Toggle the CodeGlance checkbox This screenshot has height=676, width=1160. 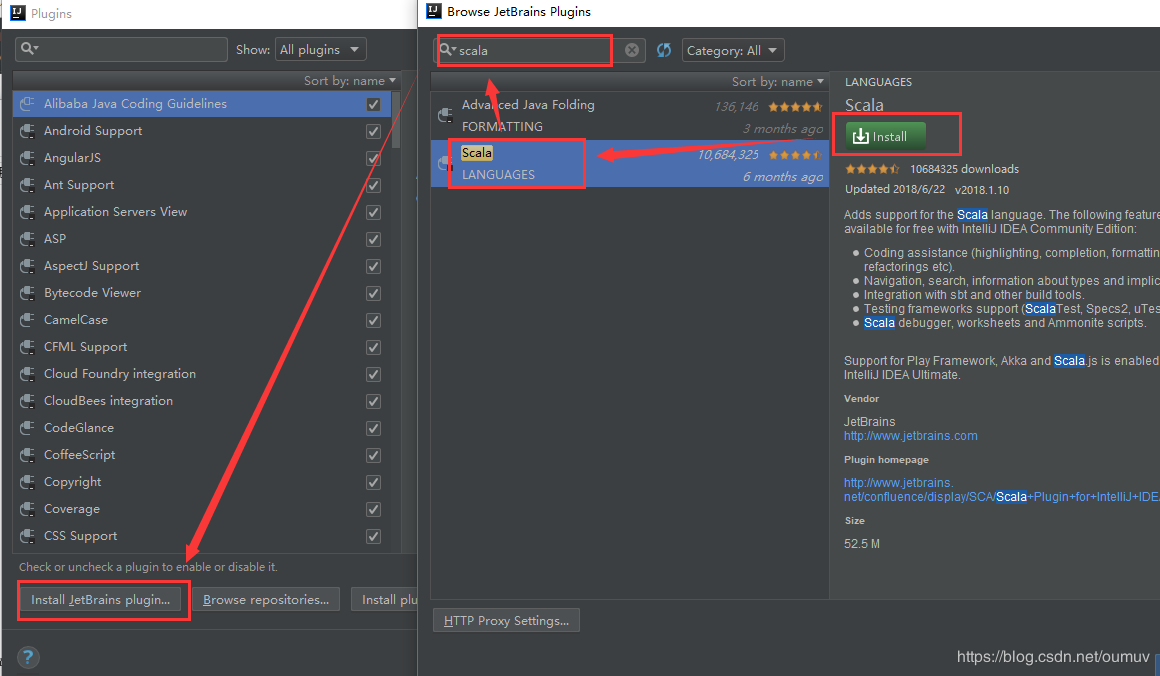click(374, 428)
